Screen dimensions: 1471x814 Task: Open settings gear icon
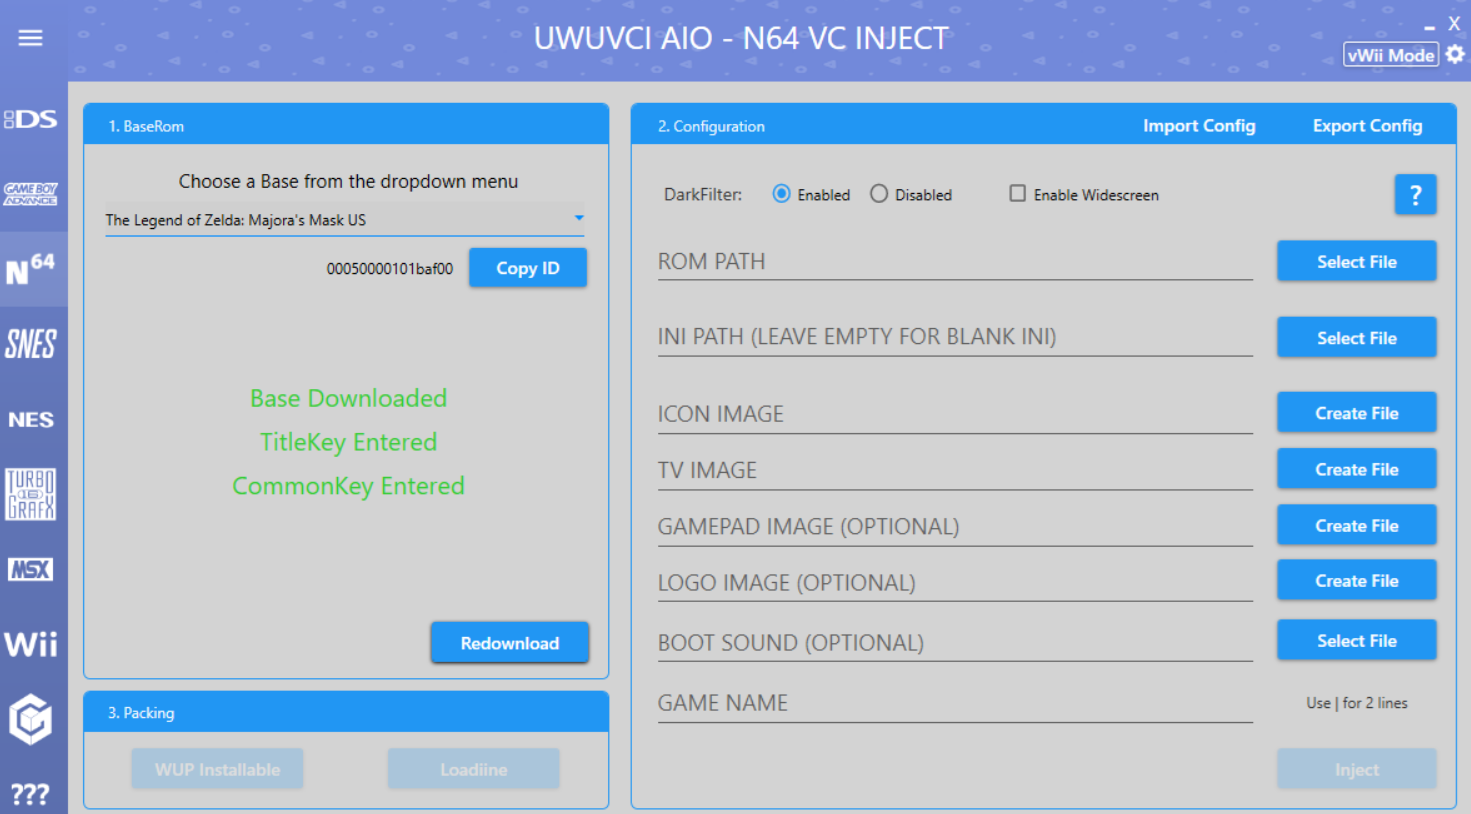[1455, 54]
